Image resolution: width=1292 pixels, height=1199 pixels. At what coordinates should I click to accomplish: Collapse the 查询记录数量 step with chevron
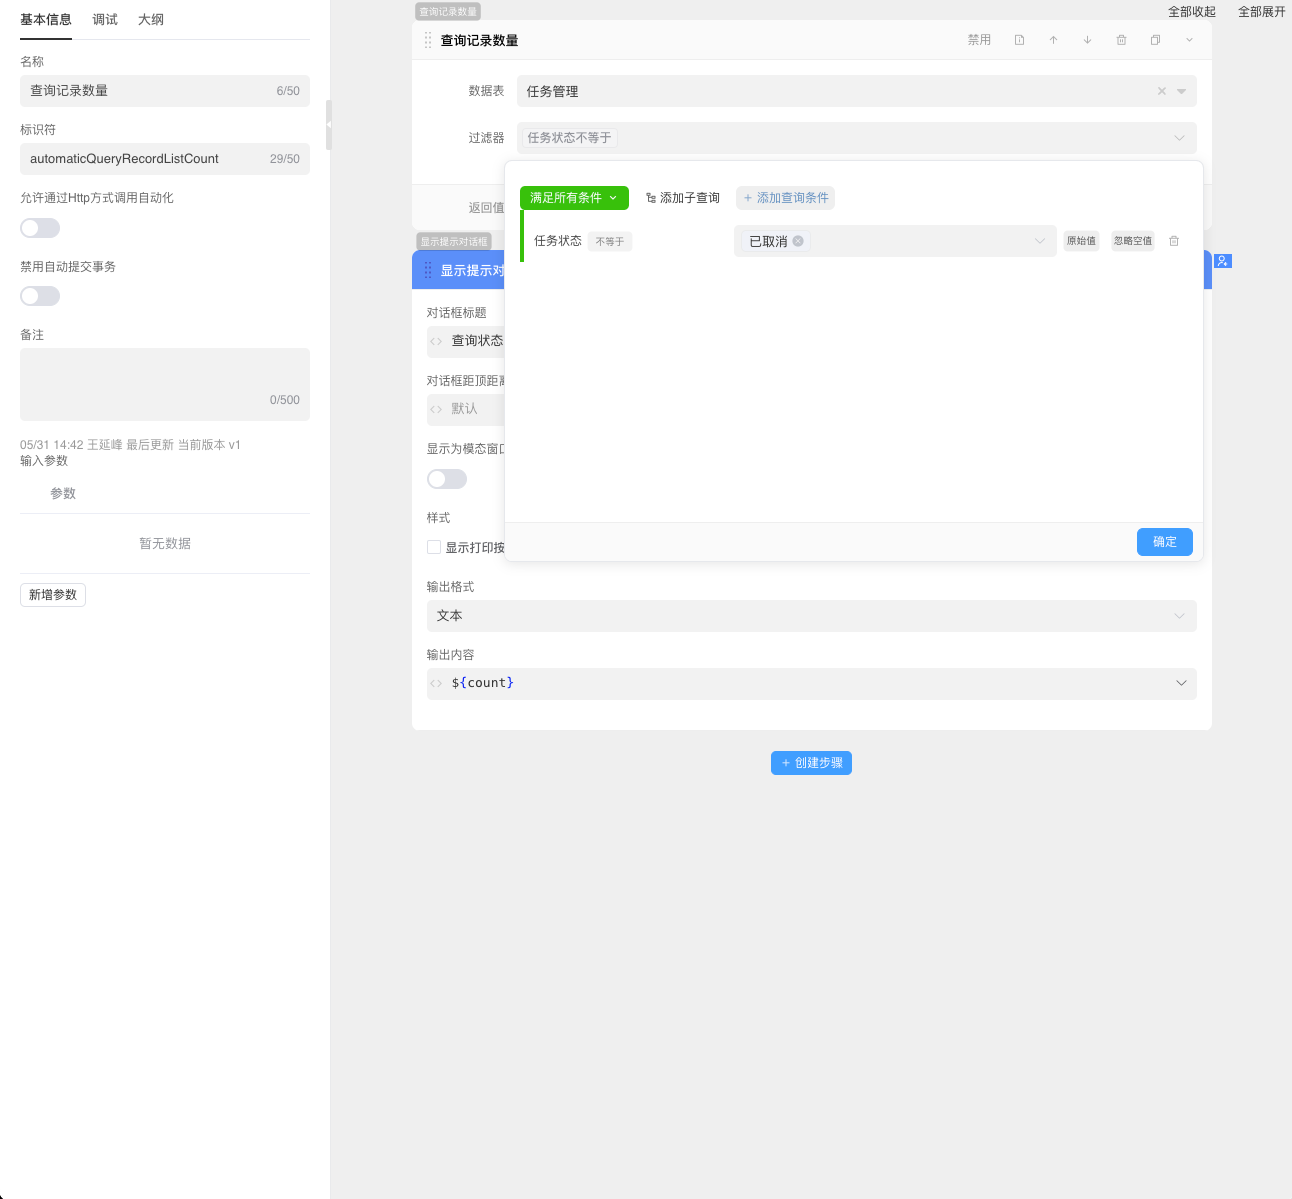(1189, 40)
